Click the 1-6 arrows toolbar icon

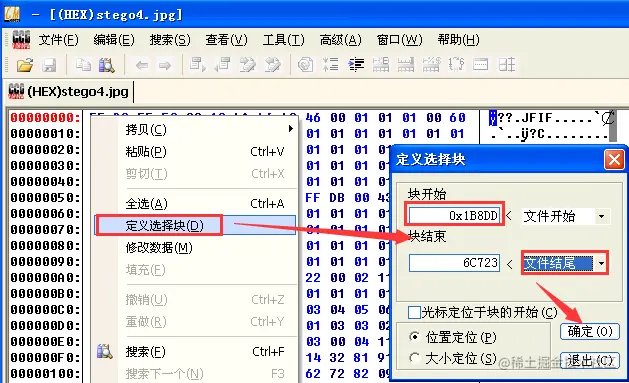[456, 65]
